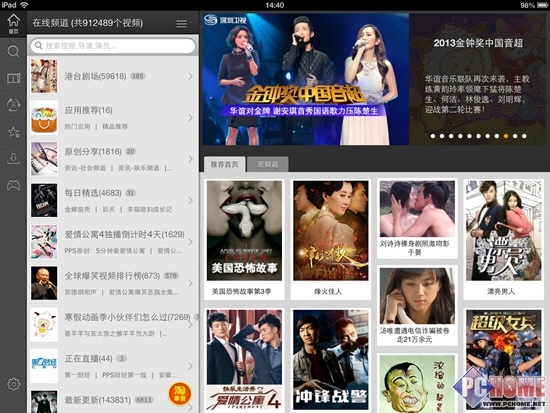This screenshot has height=413, width=550.
Task: Click the 郭德纲相声 sub-link
Action: (x=80, y=292)
